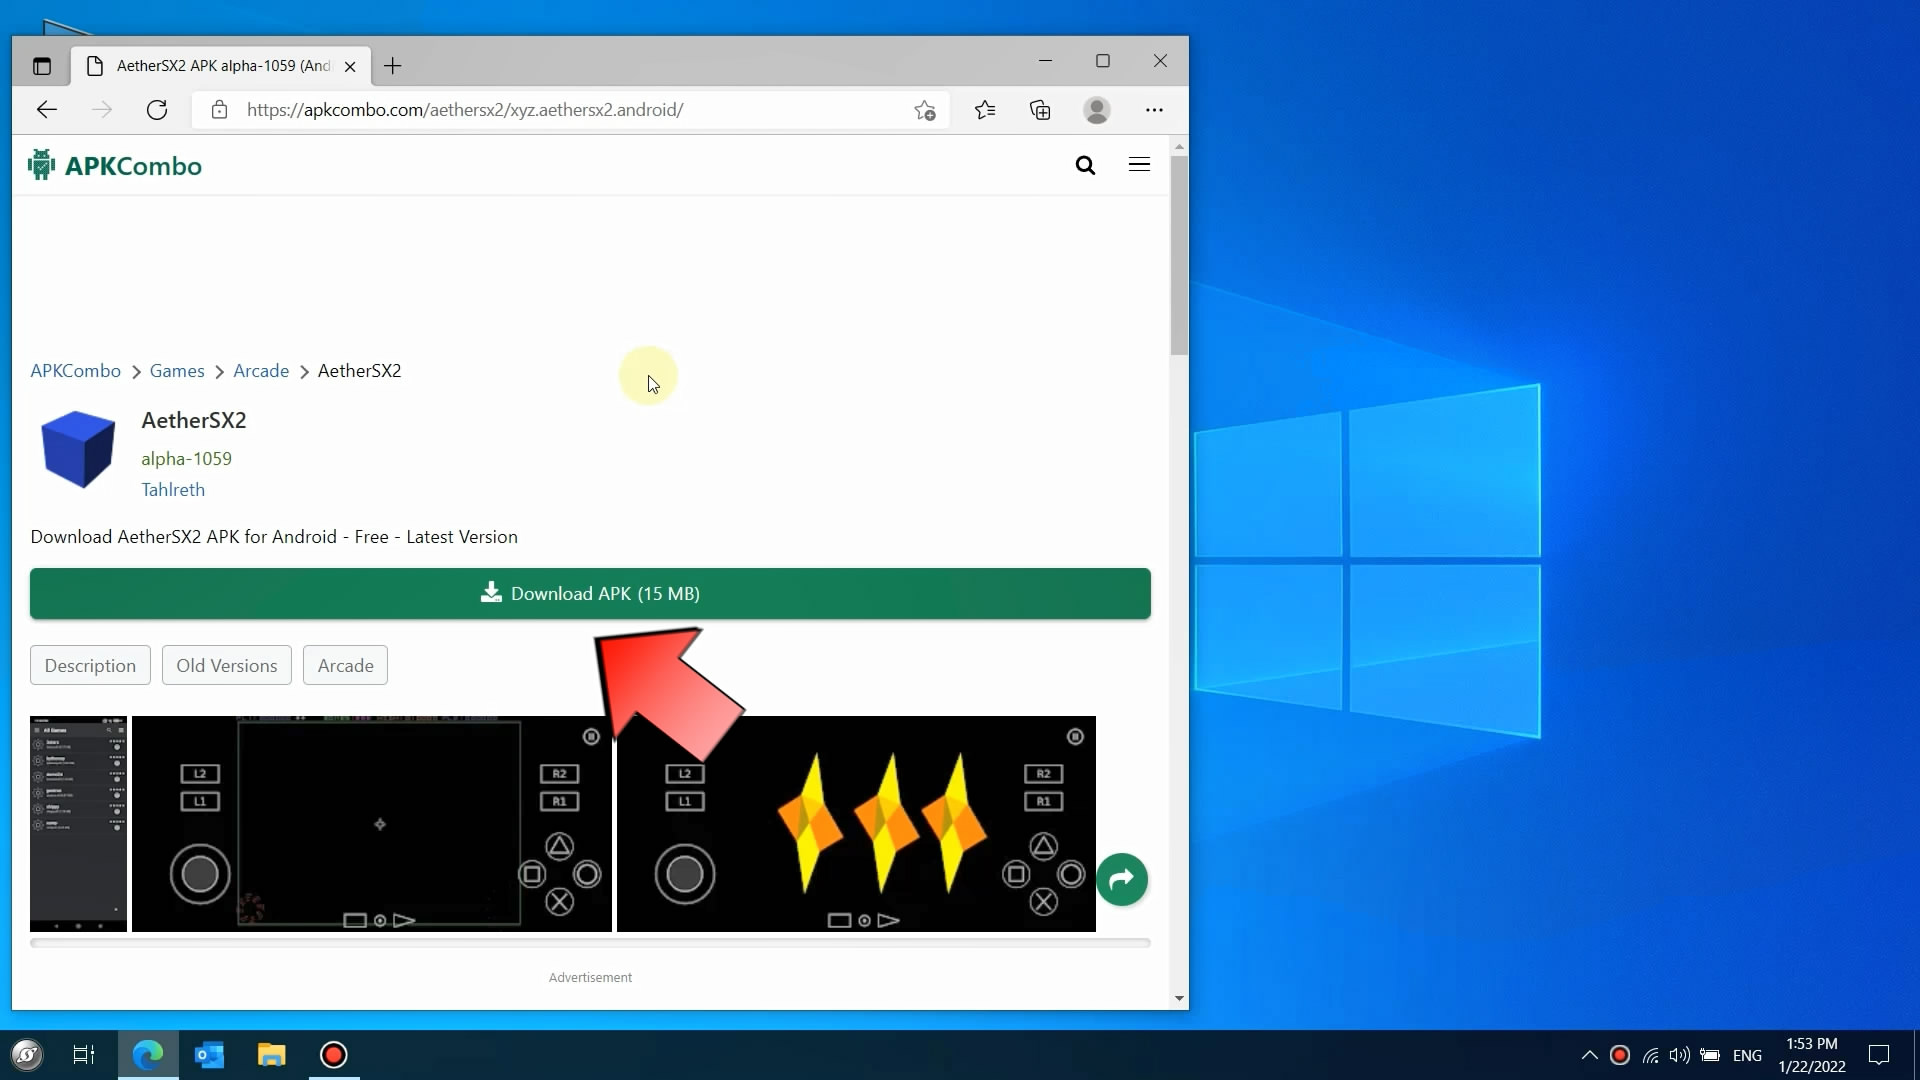This screenshot has height=1080, width=1920.
Task: Click Download APK (15 MB) button
Action: 590,594
